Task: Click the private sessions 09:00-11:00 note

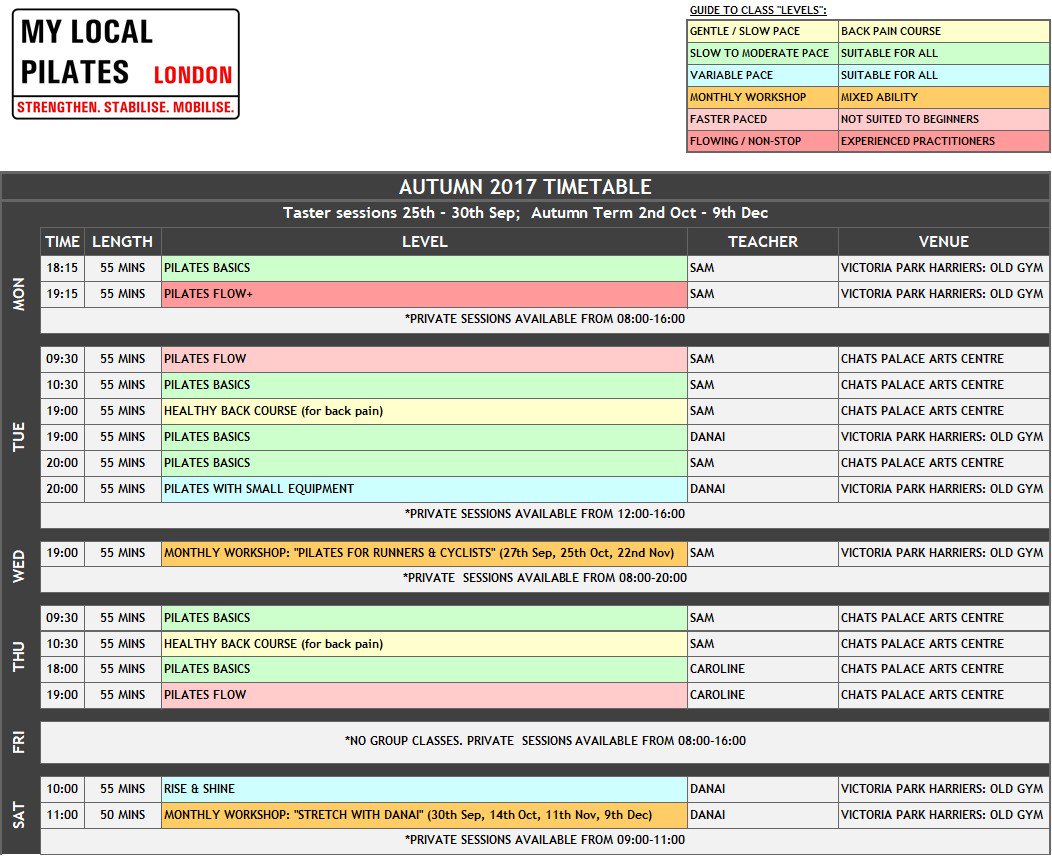Action: [x=545, y=841]
